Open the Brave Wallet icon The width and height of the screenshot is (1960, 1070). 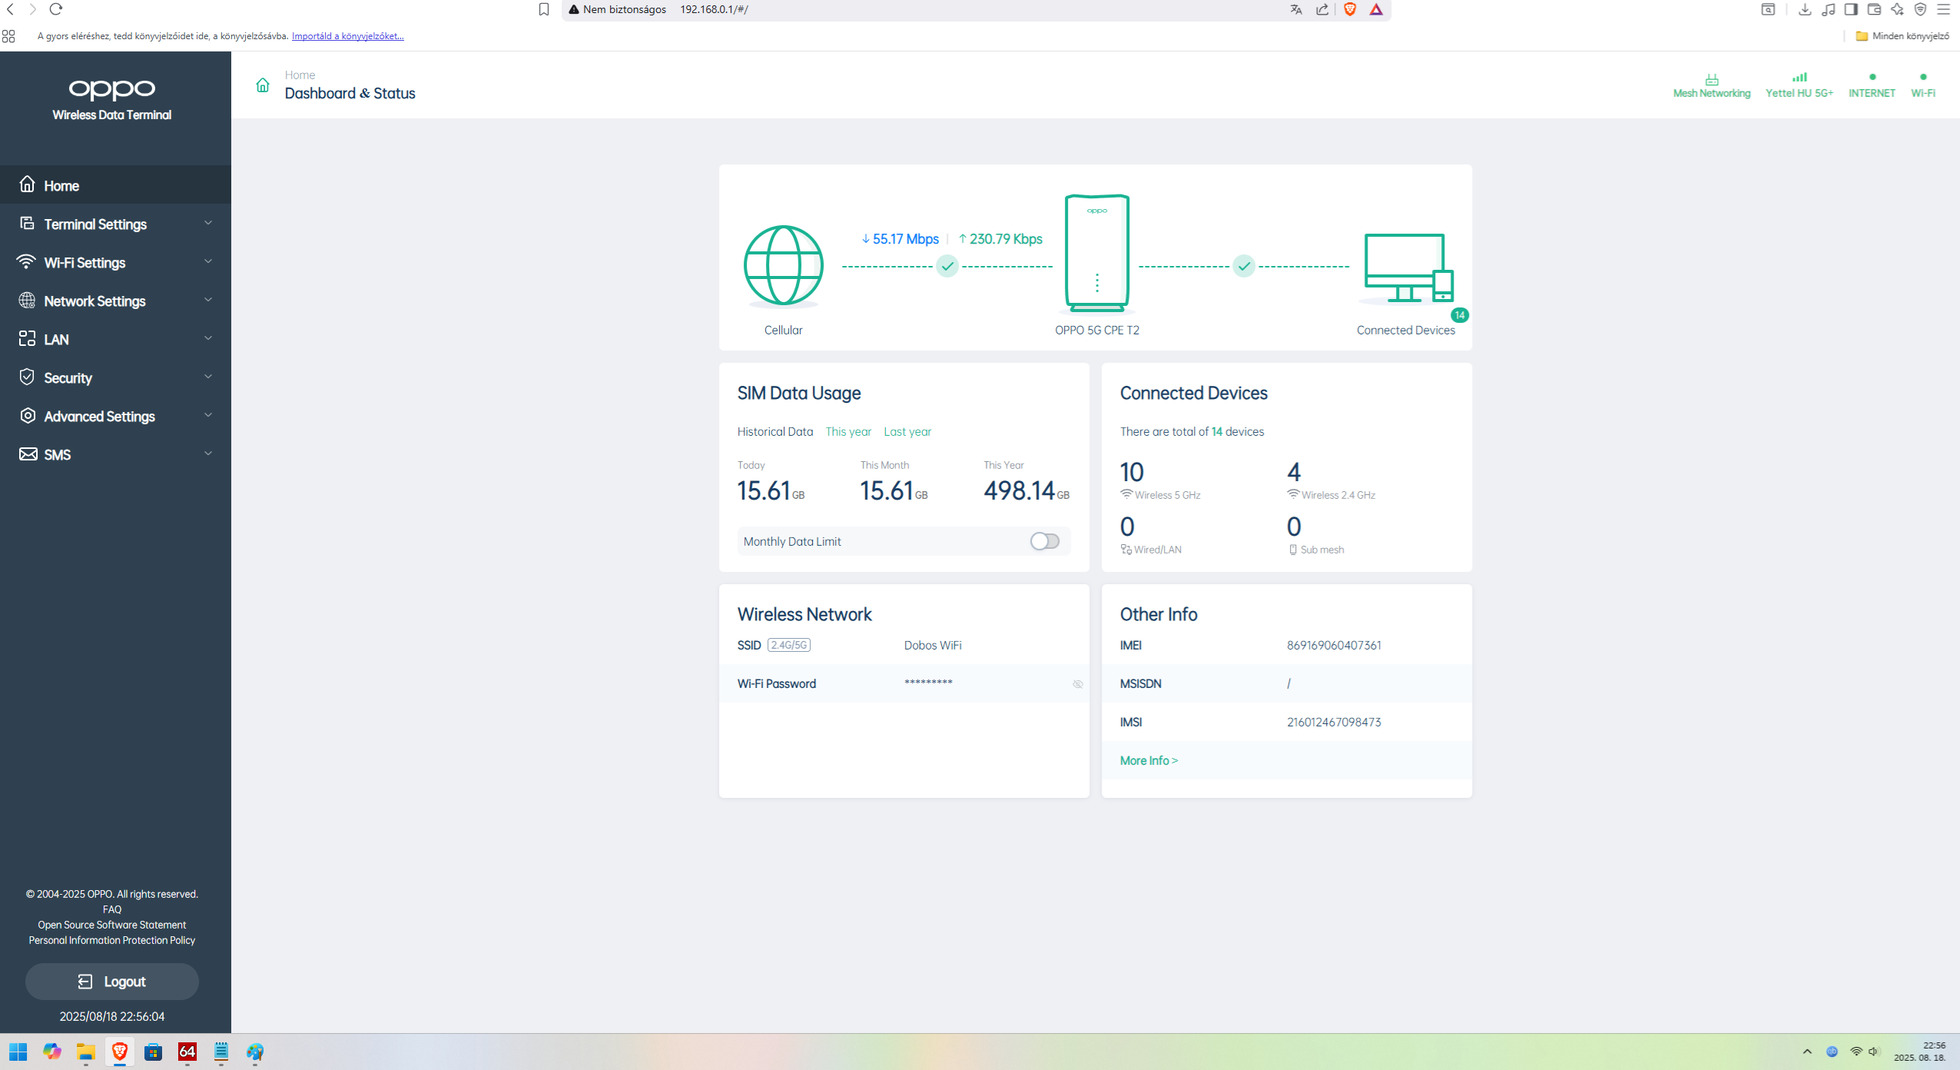click(1874, 9)
